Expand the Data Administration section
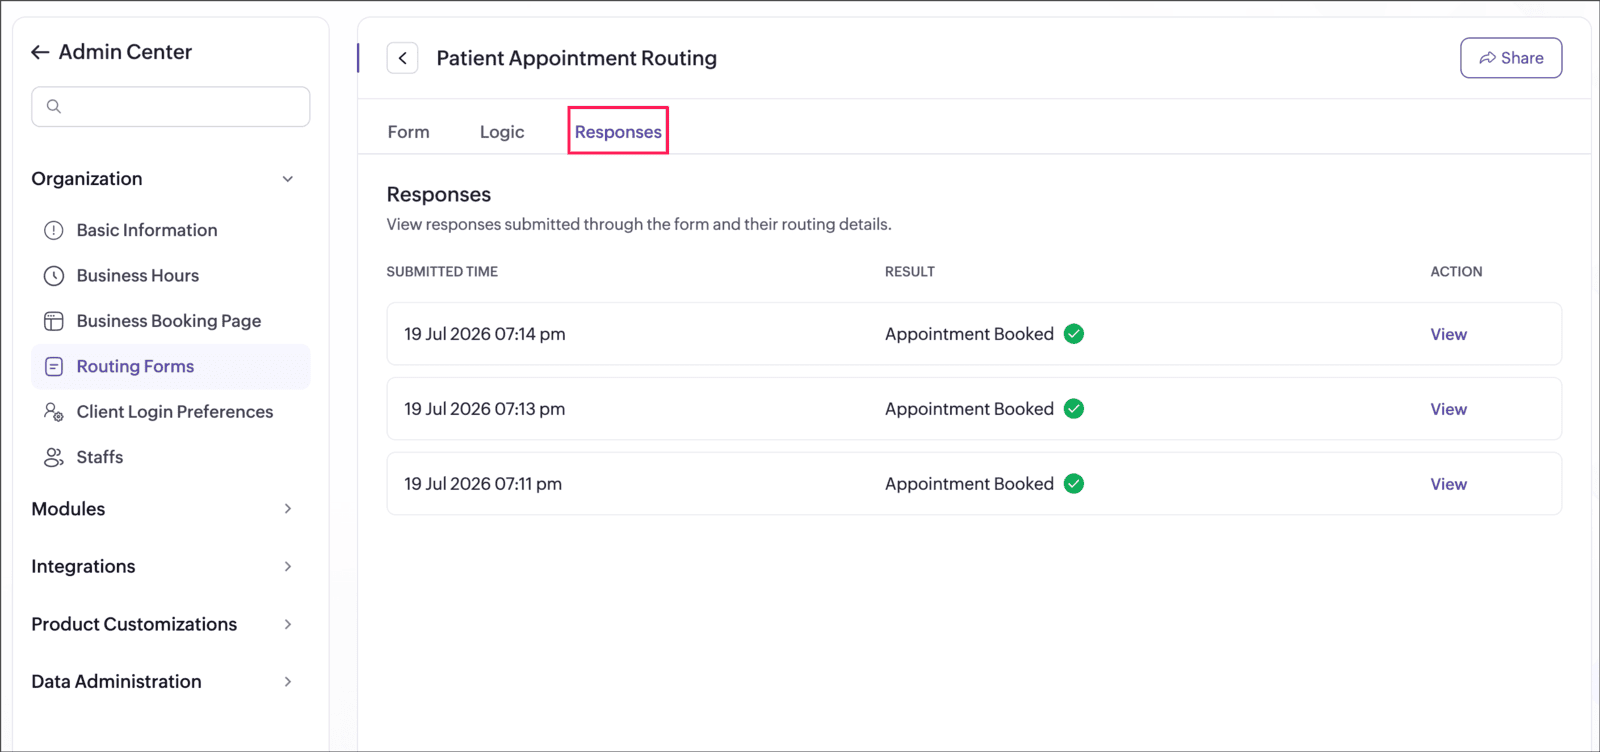 [288, 682]
